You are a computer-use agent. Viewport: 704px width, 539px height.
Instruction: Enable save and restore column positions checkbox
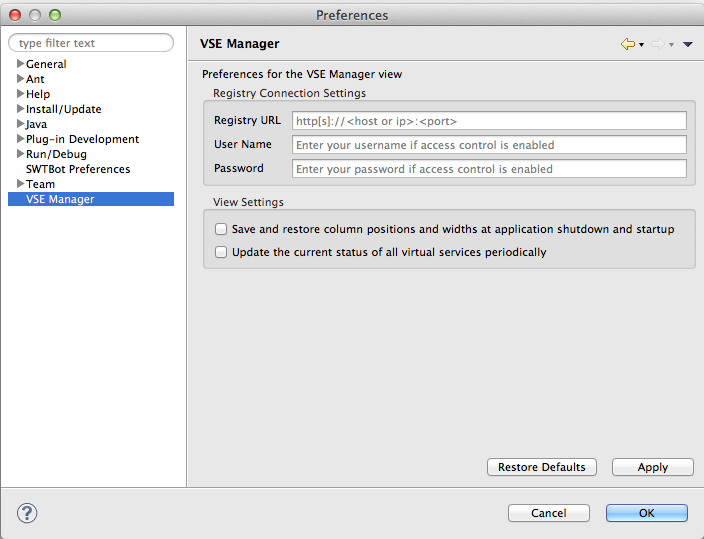[x=221, y=229]
